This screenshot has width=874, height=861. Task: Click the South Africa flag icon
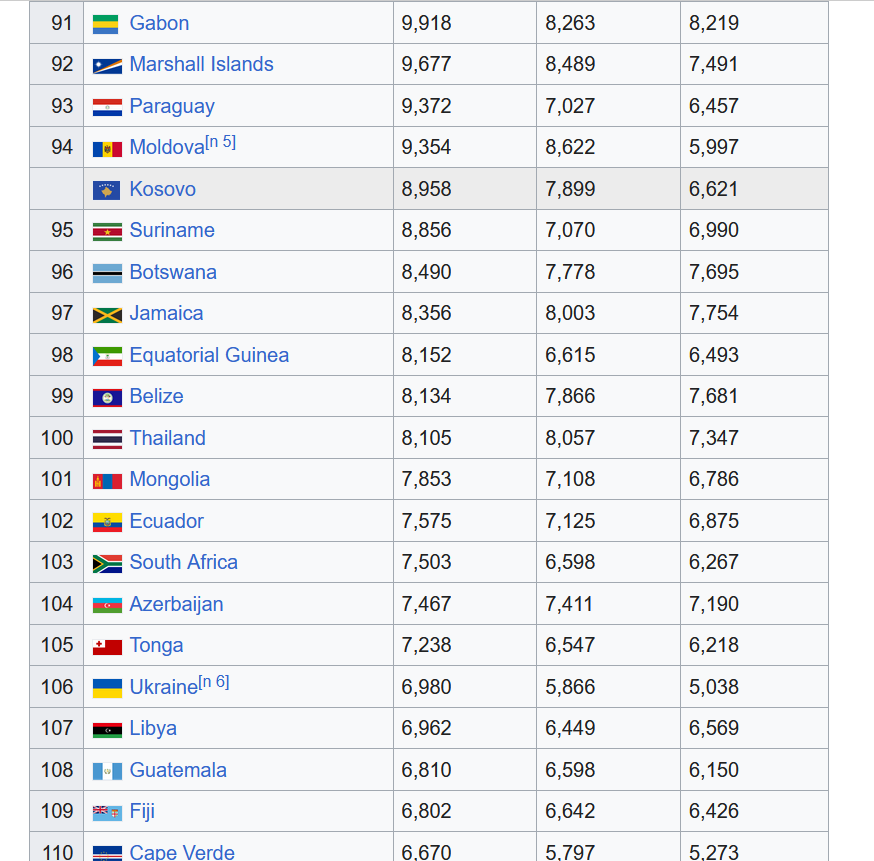coord(107,564)
